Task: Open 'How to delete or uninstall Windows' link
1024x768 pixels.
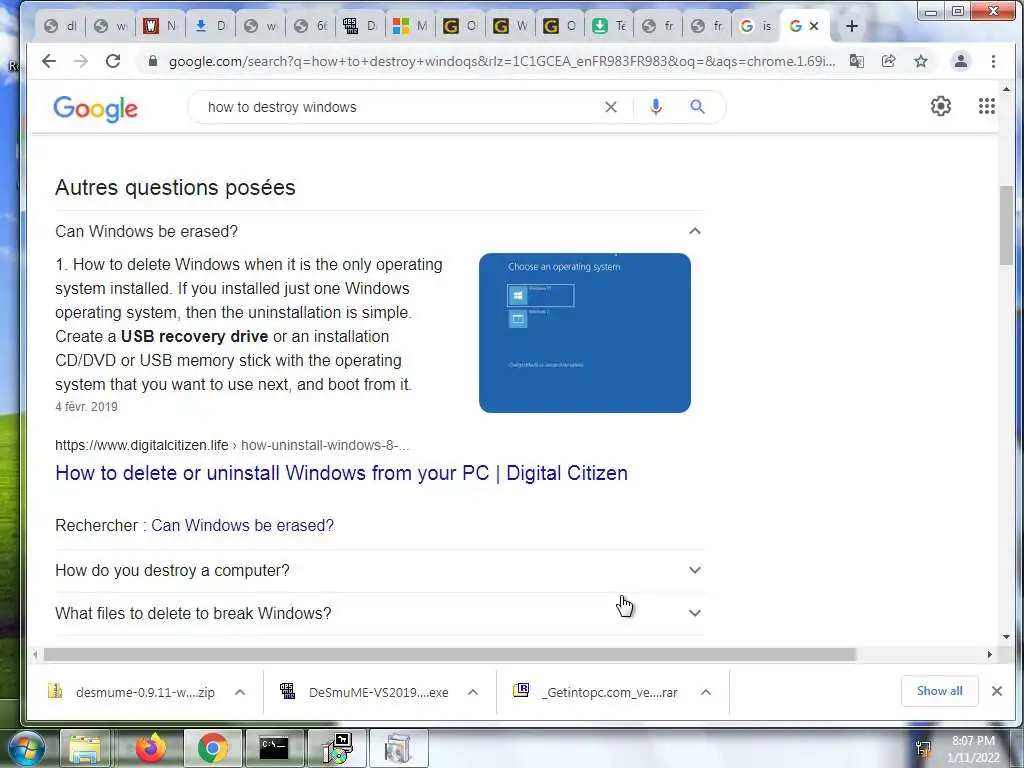Action: coord(342,473)
